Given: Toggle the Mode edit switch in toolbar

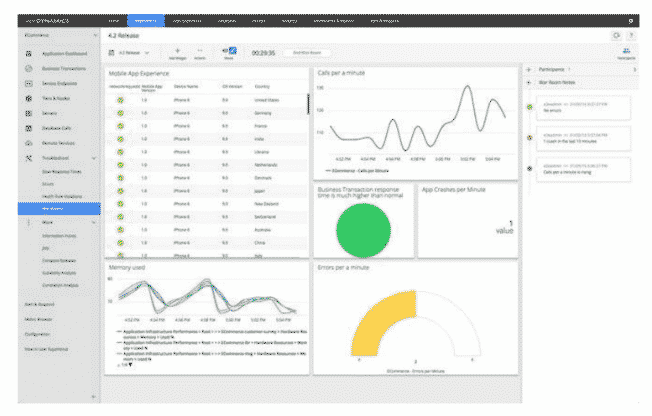Looking at the screenshot, I should pos(230,51).
